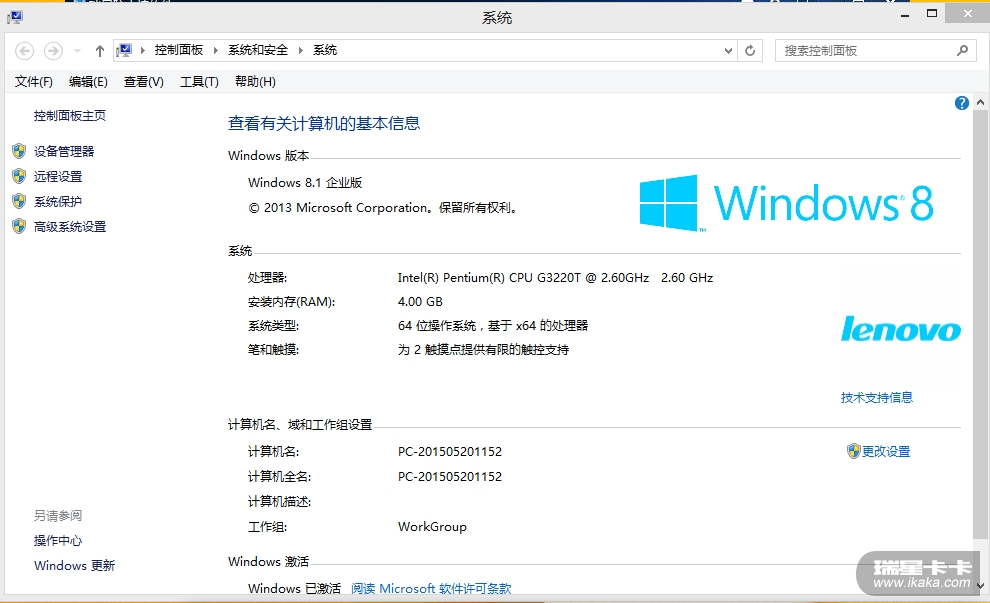This screenshot has height=603, width=990.
Task: Click shield icon beside 系统保护
Action: click(19, 201)
